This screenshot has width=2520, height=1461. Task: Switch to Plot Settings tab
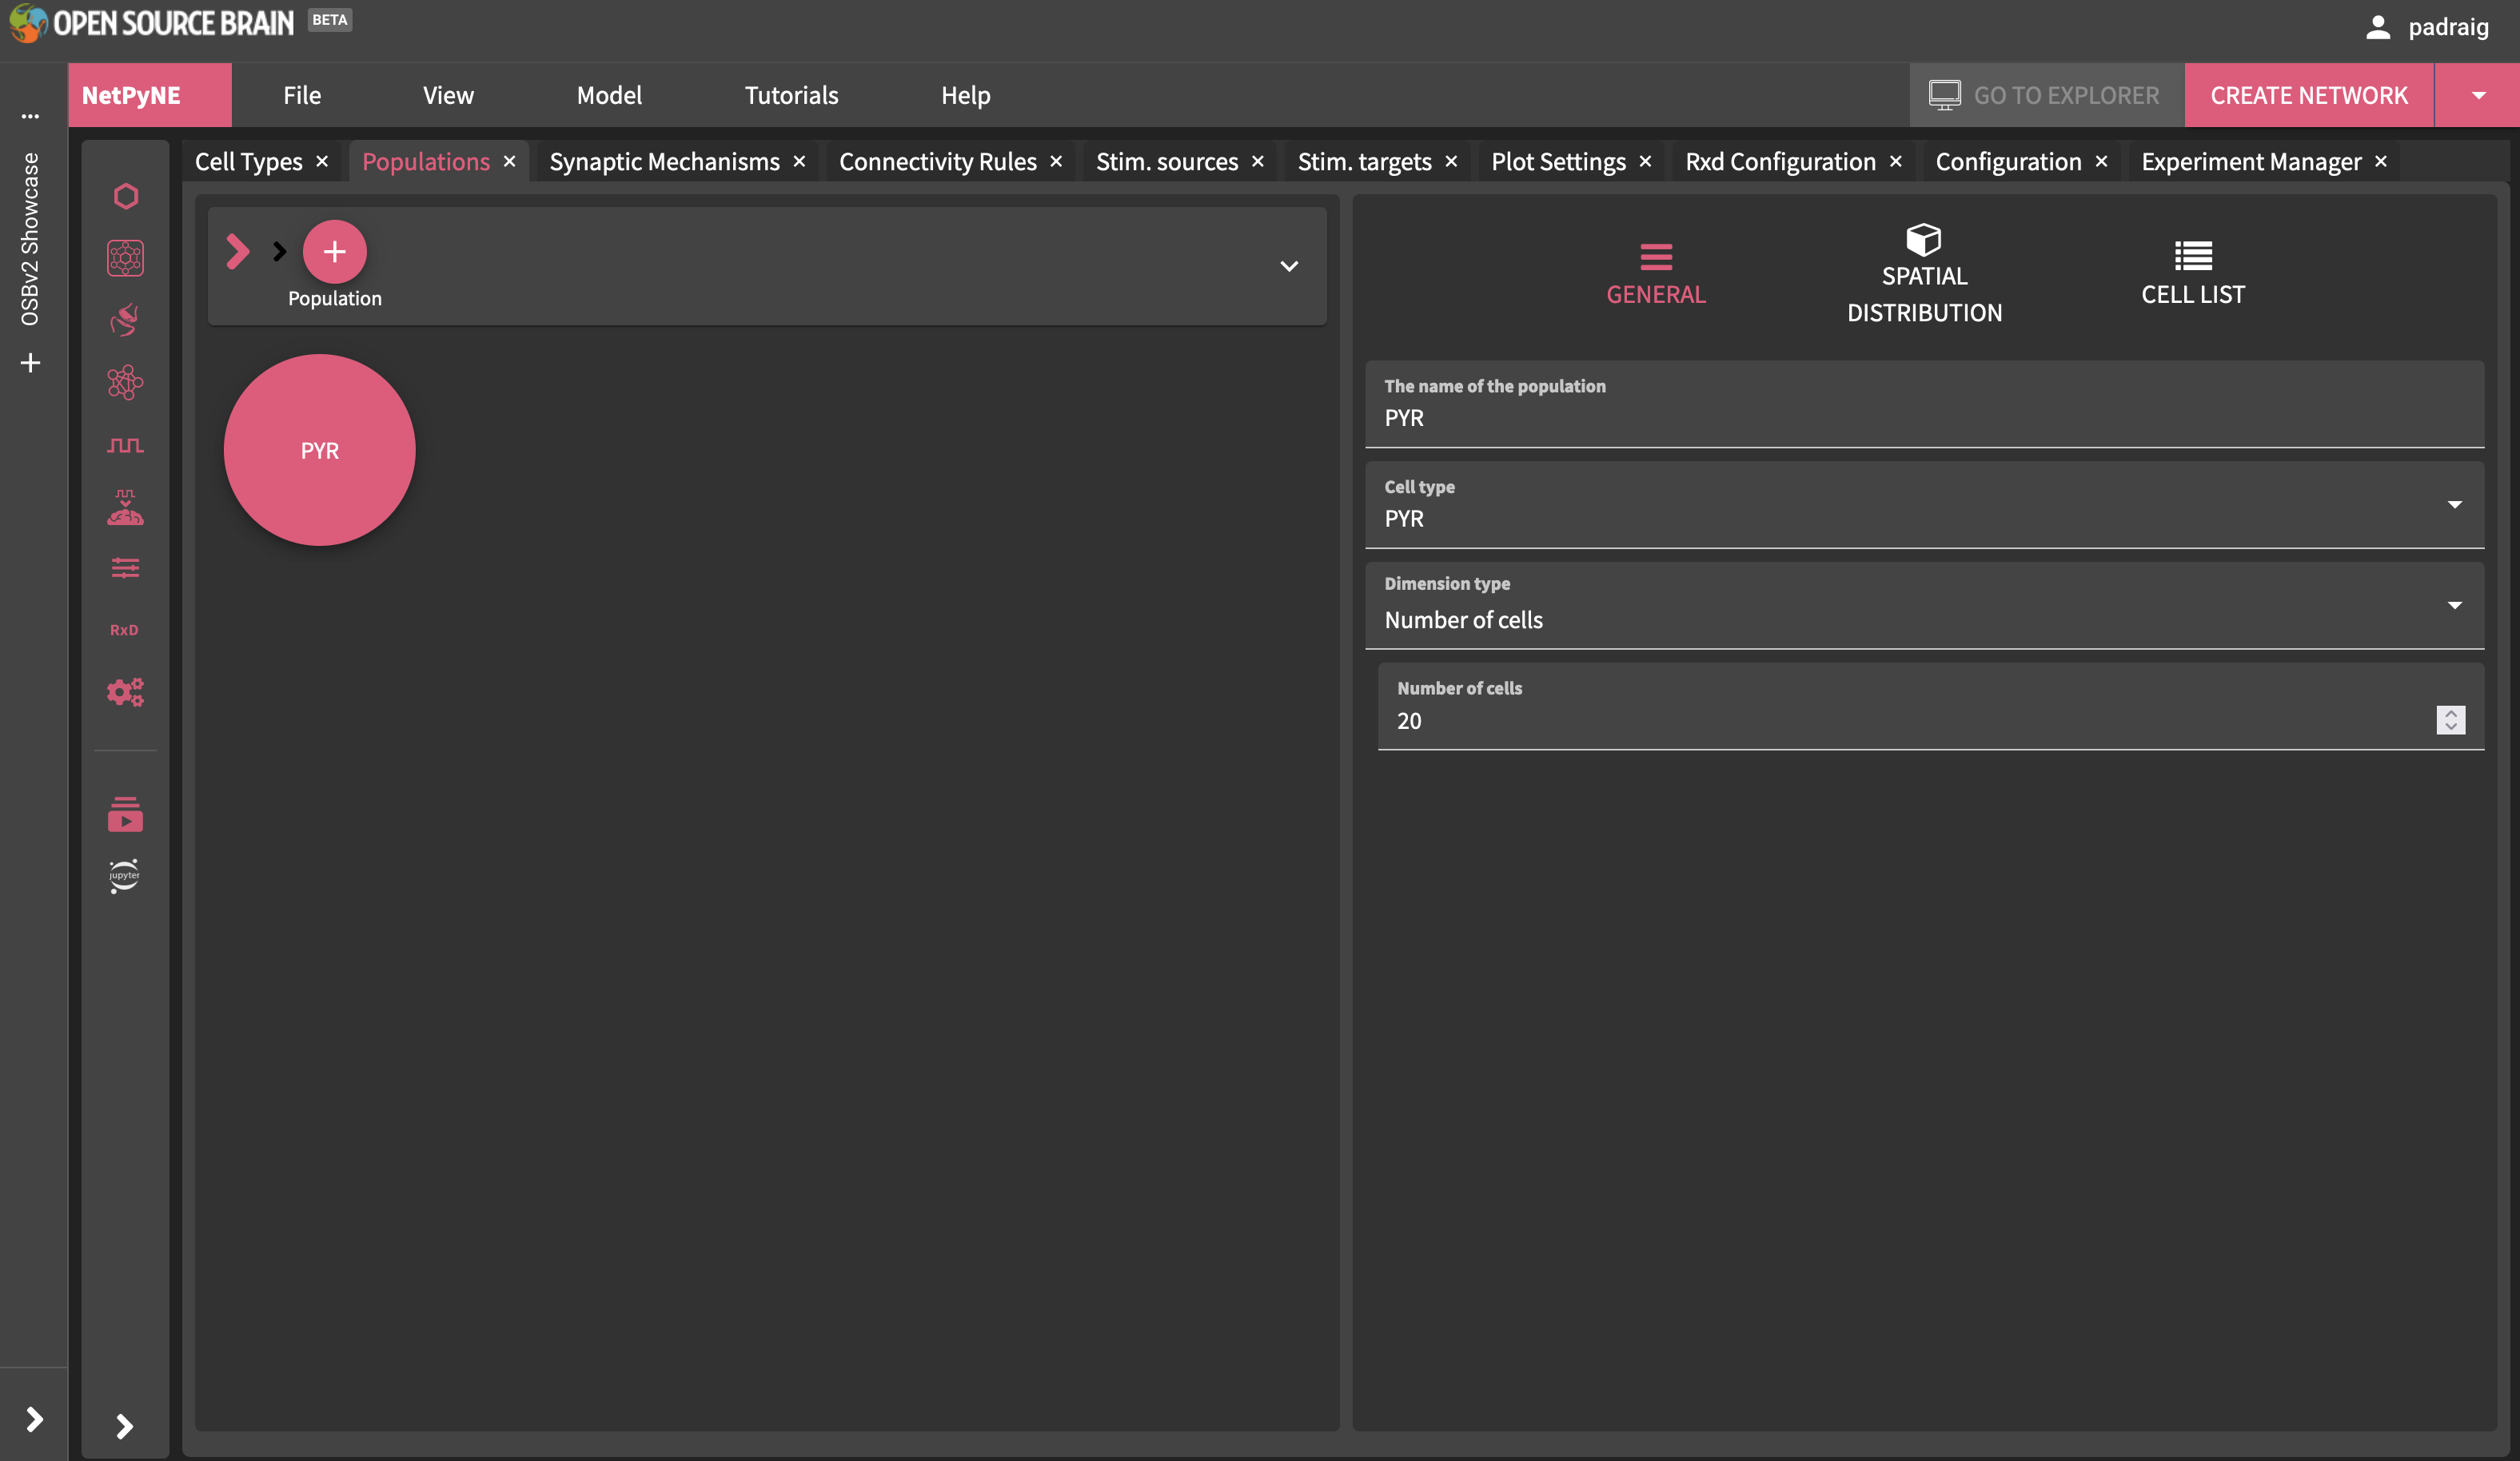[x=1558, y=161]
